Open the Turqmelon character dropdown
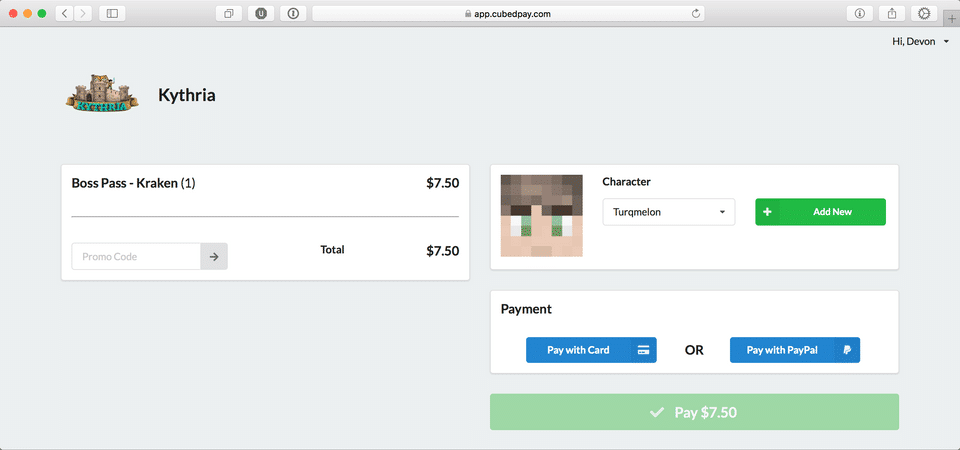Image resolution: width=960 pixels, height=450 pixels. pos(669,212)
